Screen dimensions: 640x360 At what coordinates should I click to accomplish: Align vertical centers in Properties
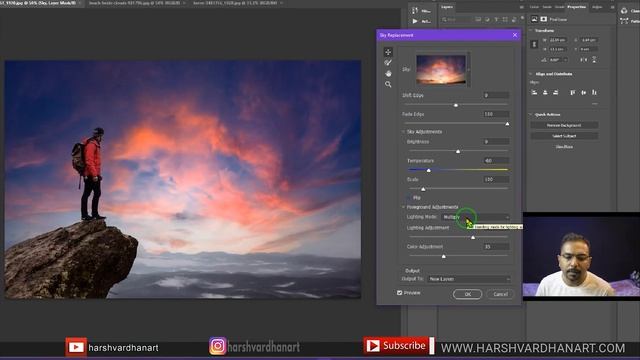point(583,93)
